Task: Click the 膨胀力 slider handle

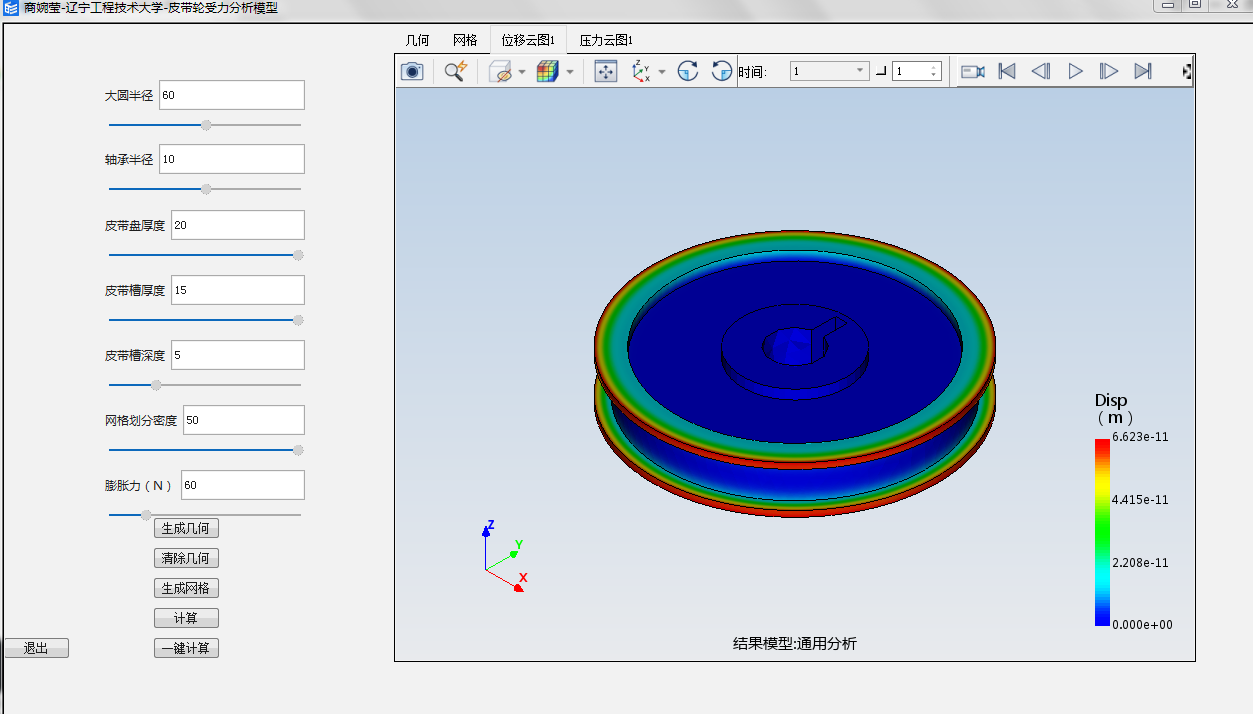Action: (x=146, y=515)
